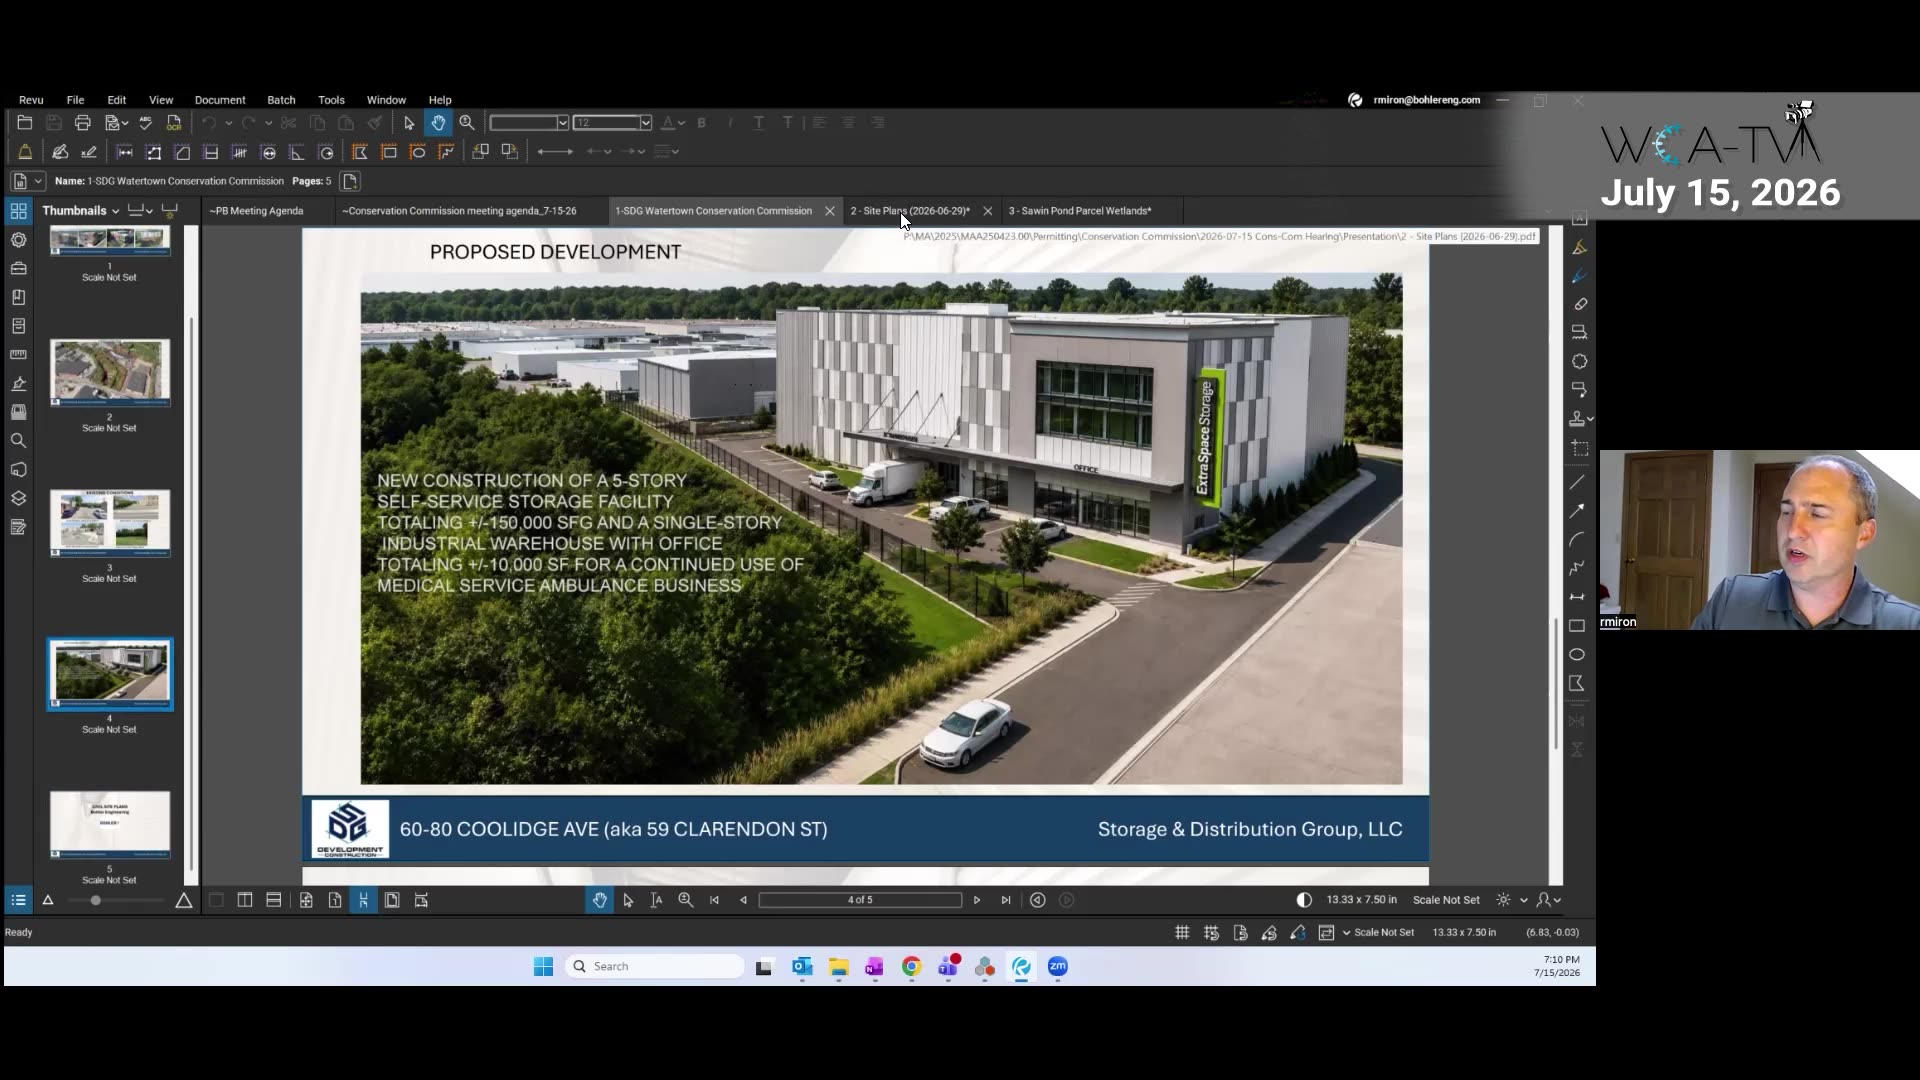The height and width of the screenshot is (1080, 1920).
Task: Choose the Rectangle shape tool
Action: click(x=1577, y=626)
